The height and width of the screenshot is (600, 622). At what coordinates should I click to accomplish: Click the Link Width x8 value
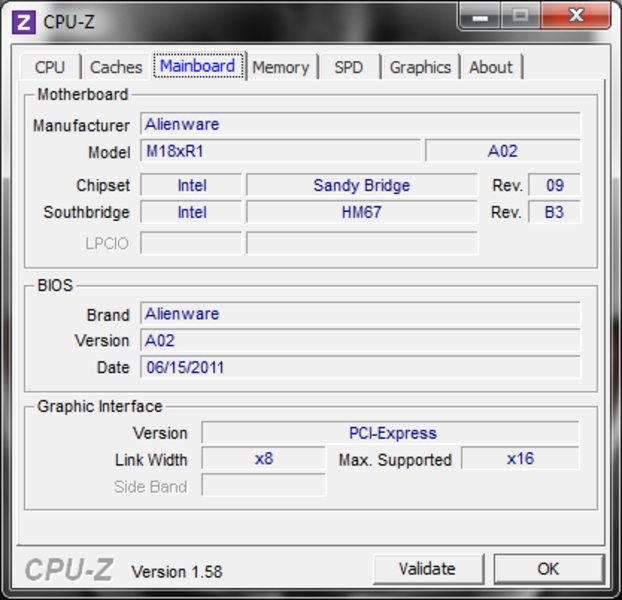click(264, 459)
